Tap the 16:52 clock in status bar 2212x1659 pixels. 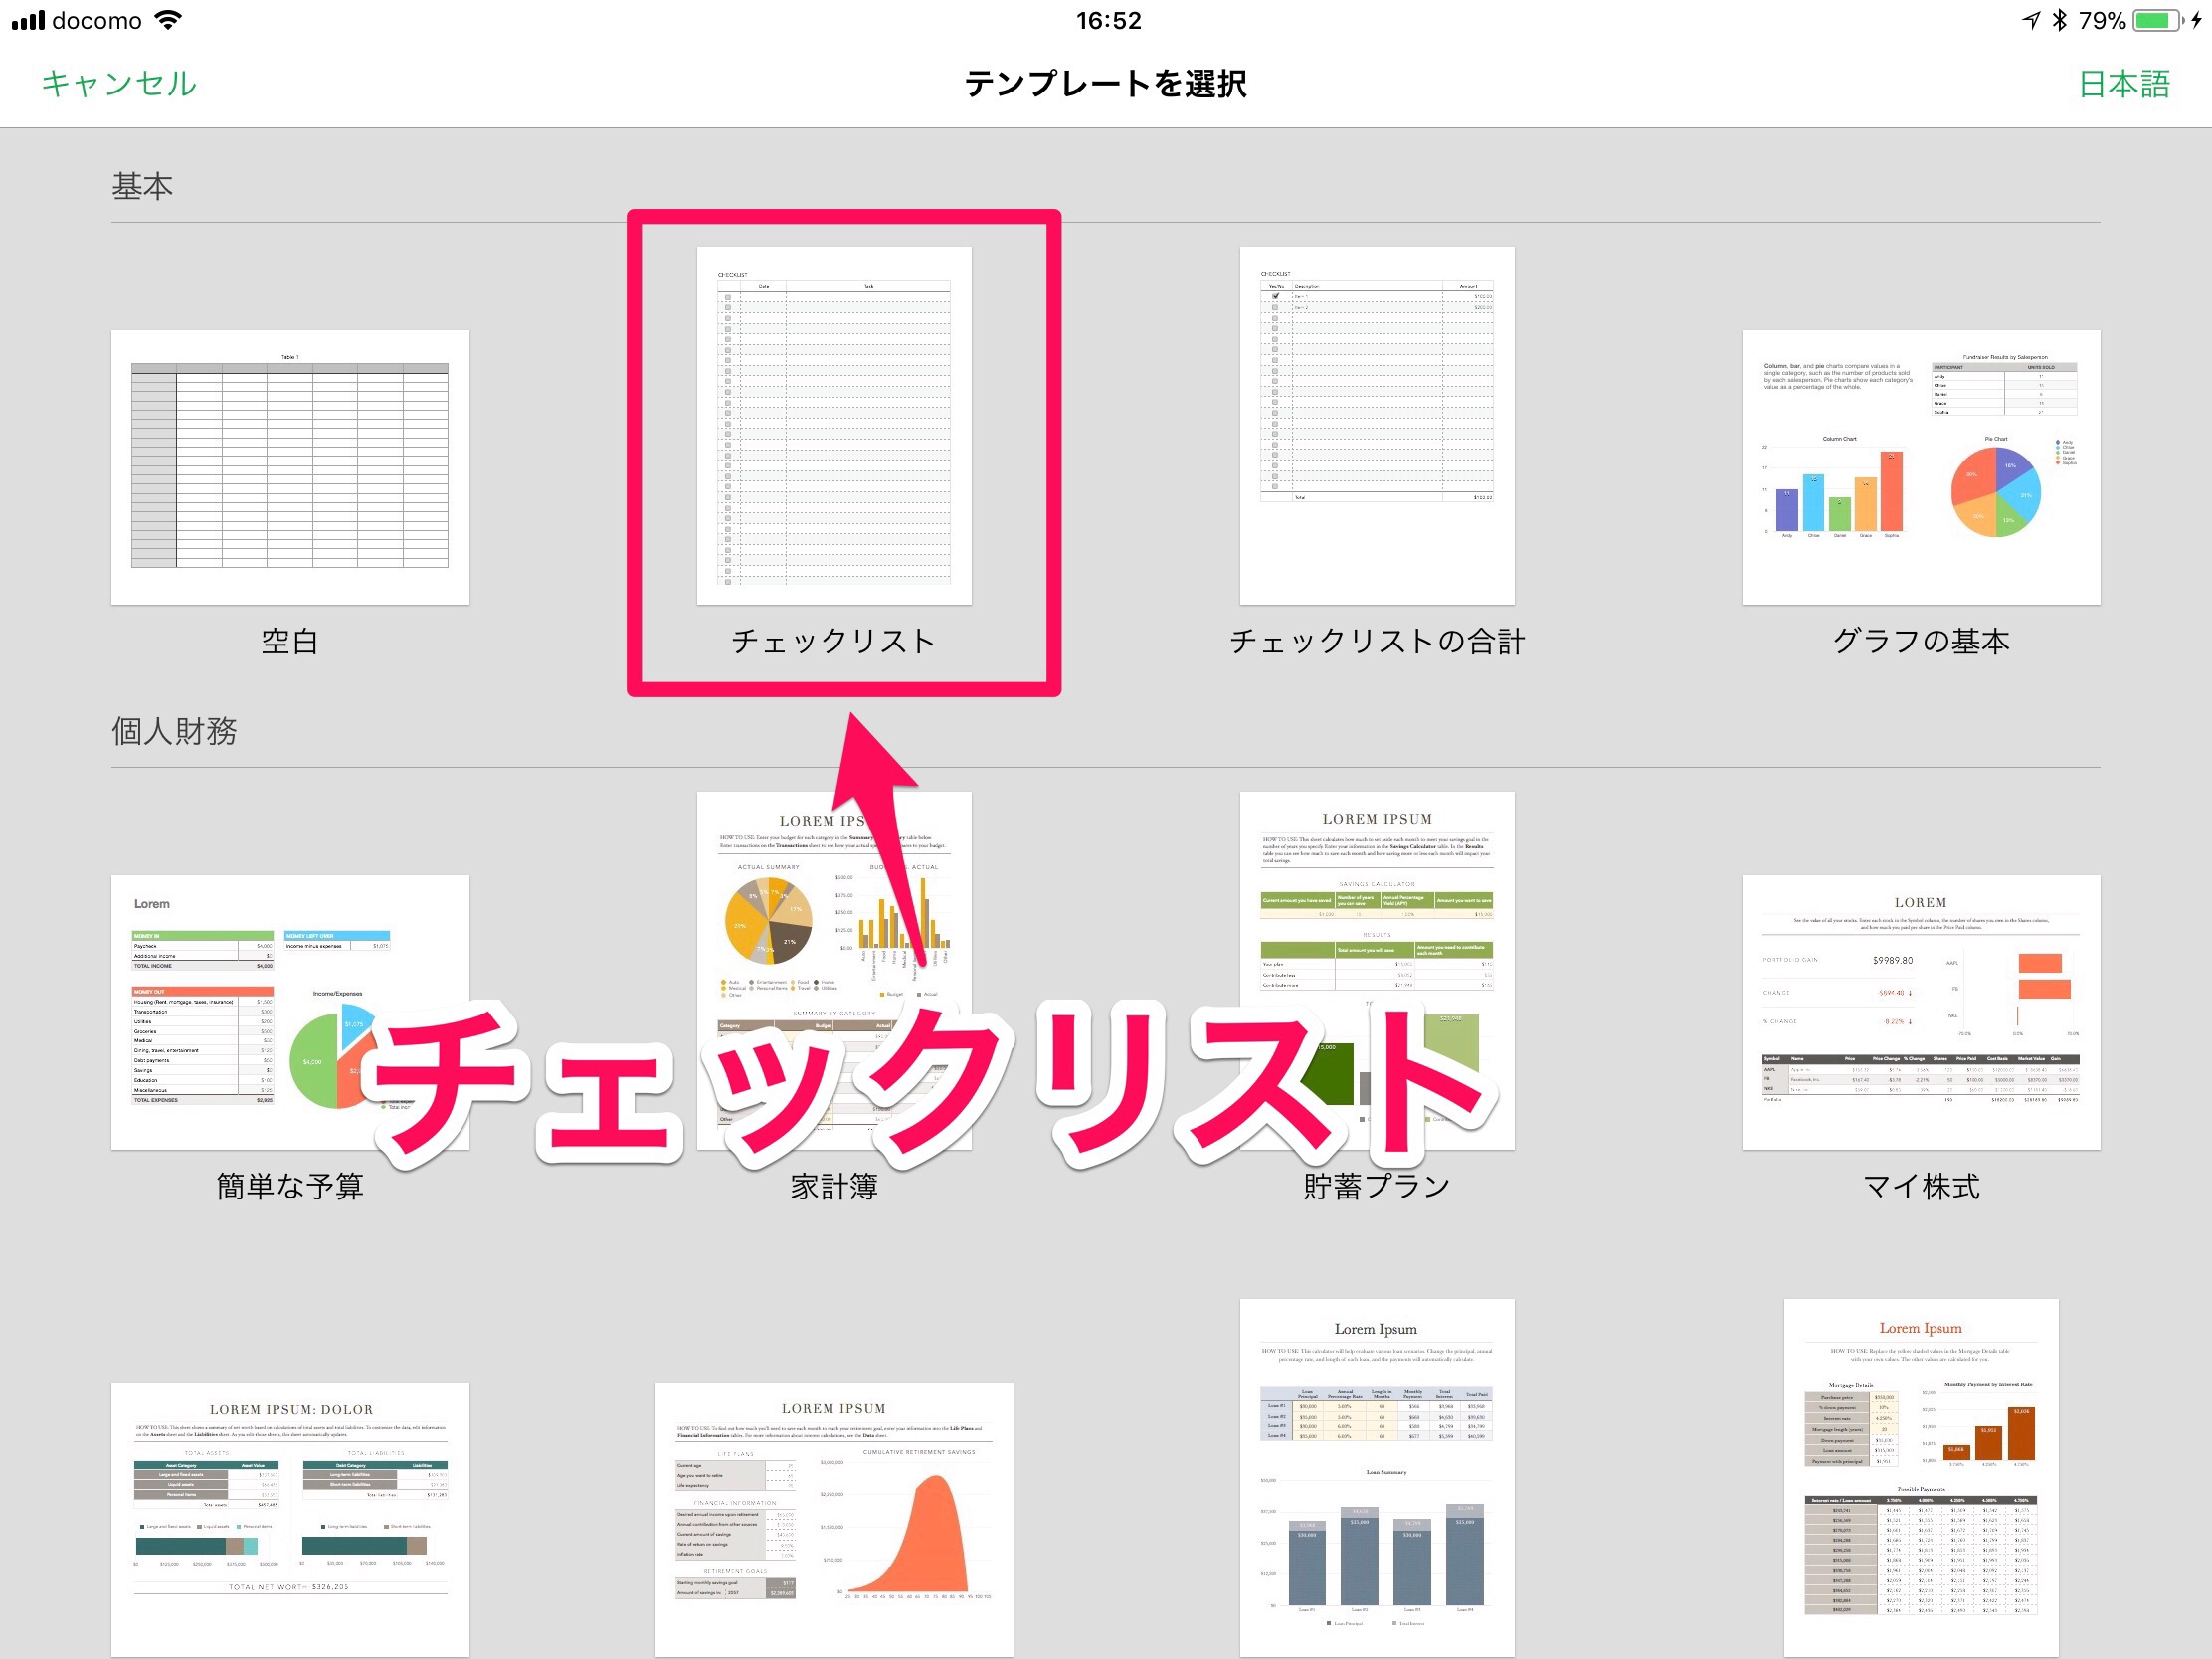pyautogui.click(x=1108, y=20)
